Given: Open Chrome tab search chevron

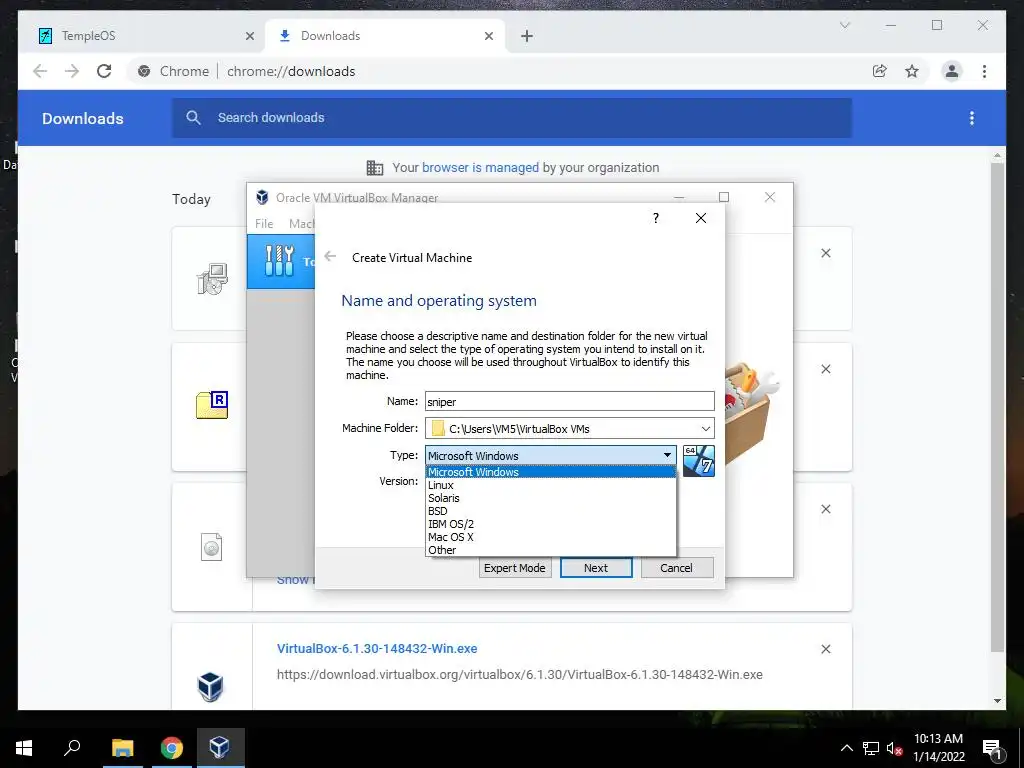Looking at the screenshot, I should (x=844, y=25).
